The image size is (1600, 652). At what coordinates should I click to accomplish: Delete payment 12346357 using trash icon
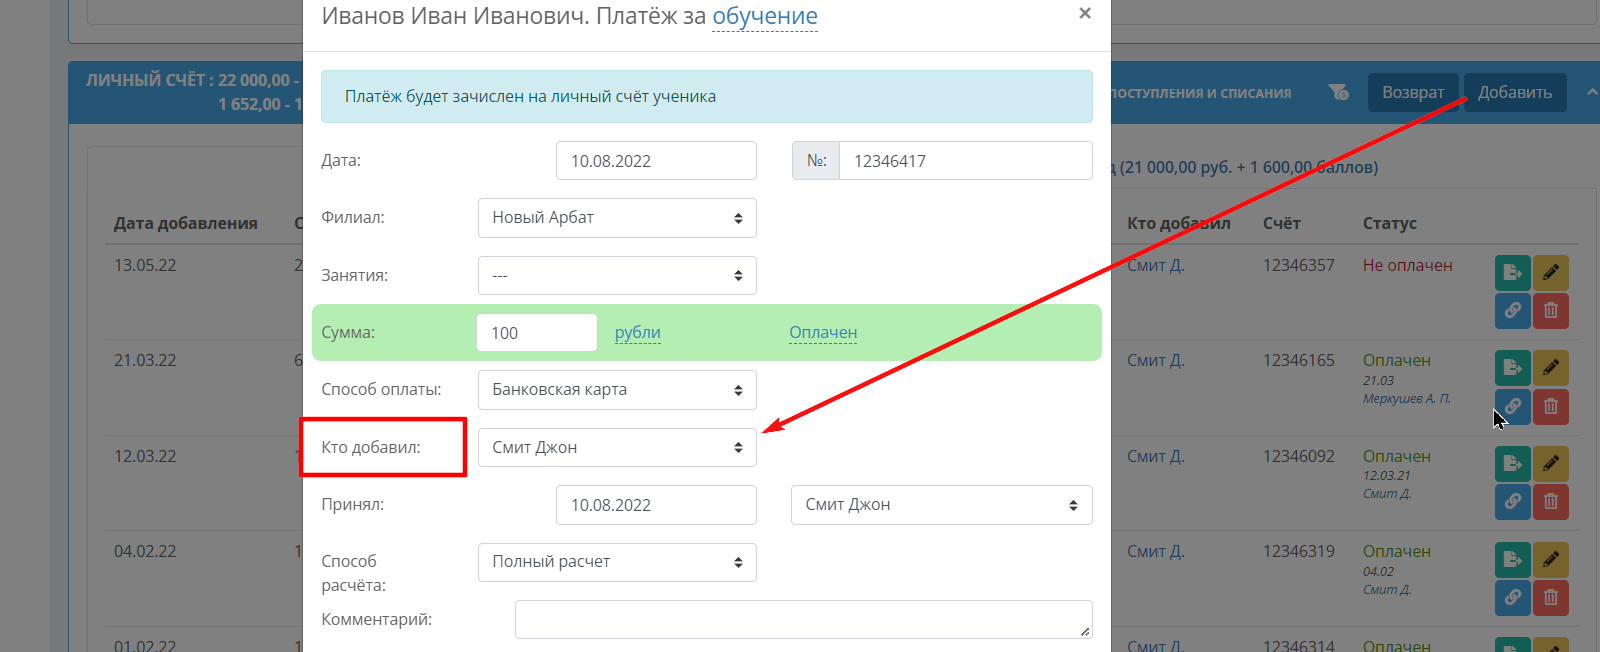[1551, 311]
